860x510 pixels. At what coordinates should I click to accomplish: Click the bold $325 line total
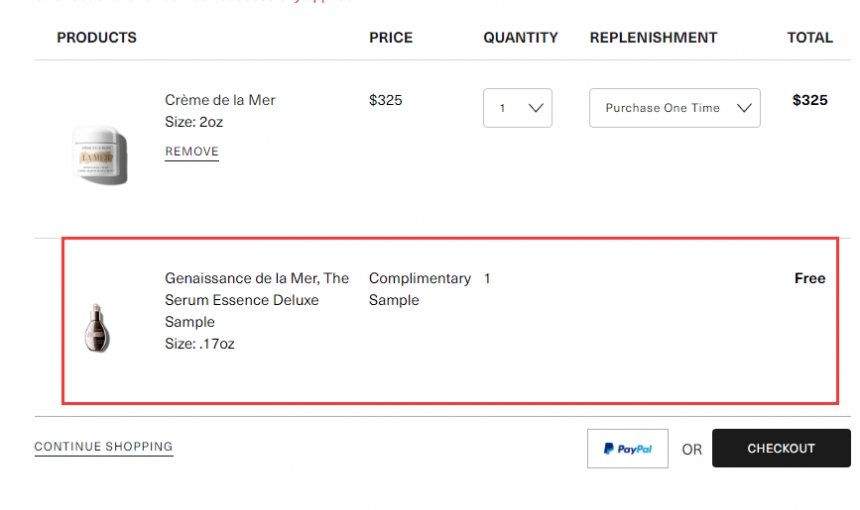tap(810, 100)
